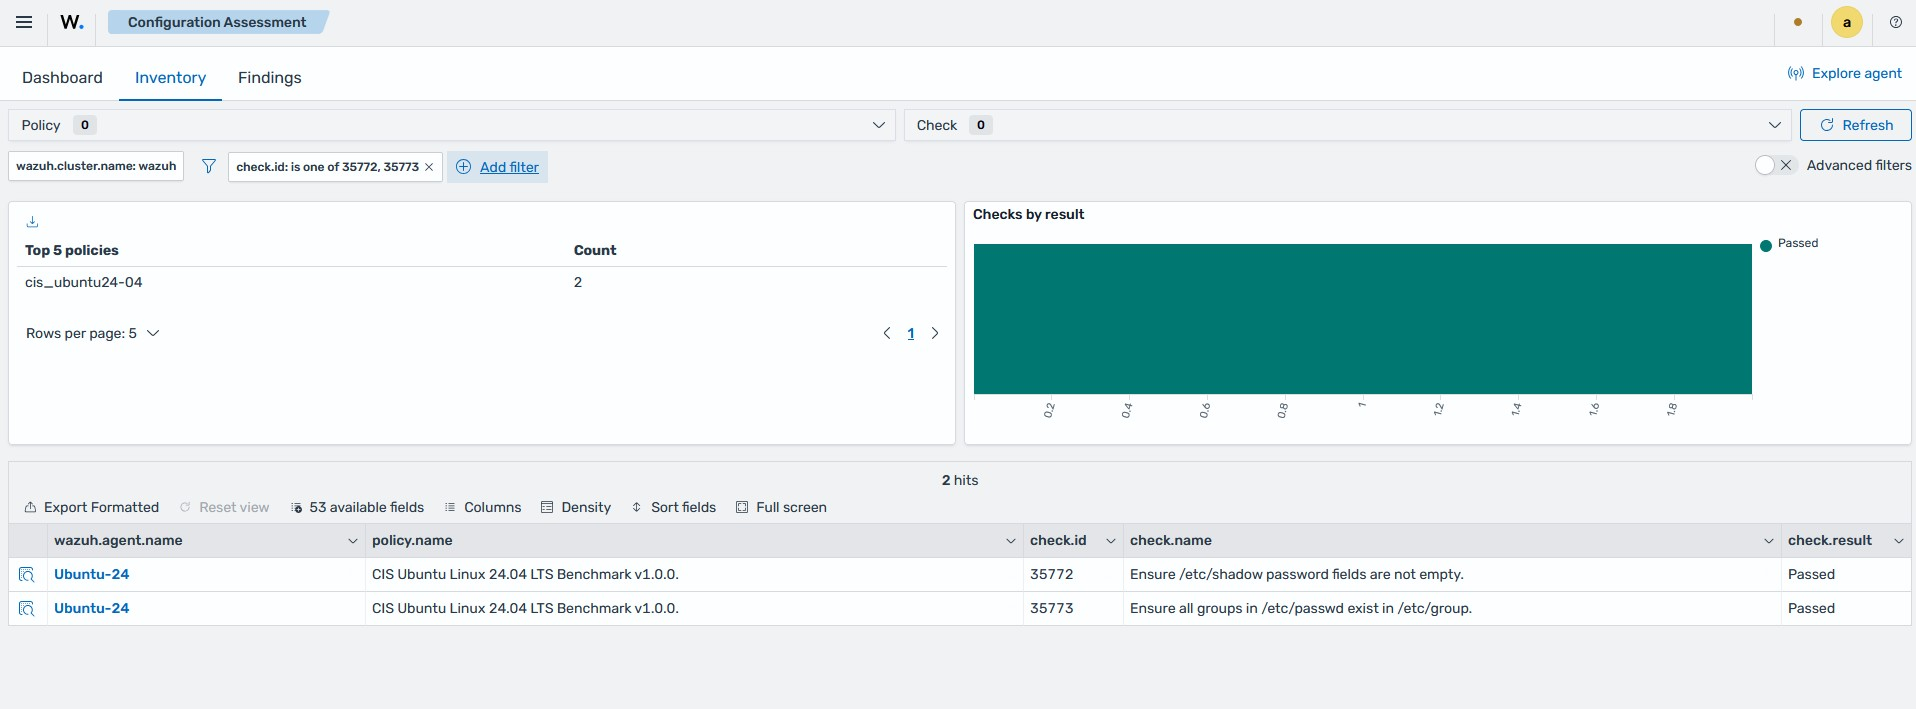Screen dimensions: 1916x709
Task: Open Sort fields options
Action: coord(673,507)
